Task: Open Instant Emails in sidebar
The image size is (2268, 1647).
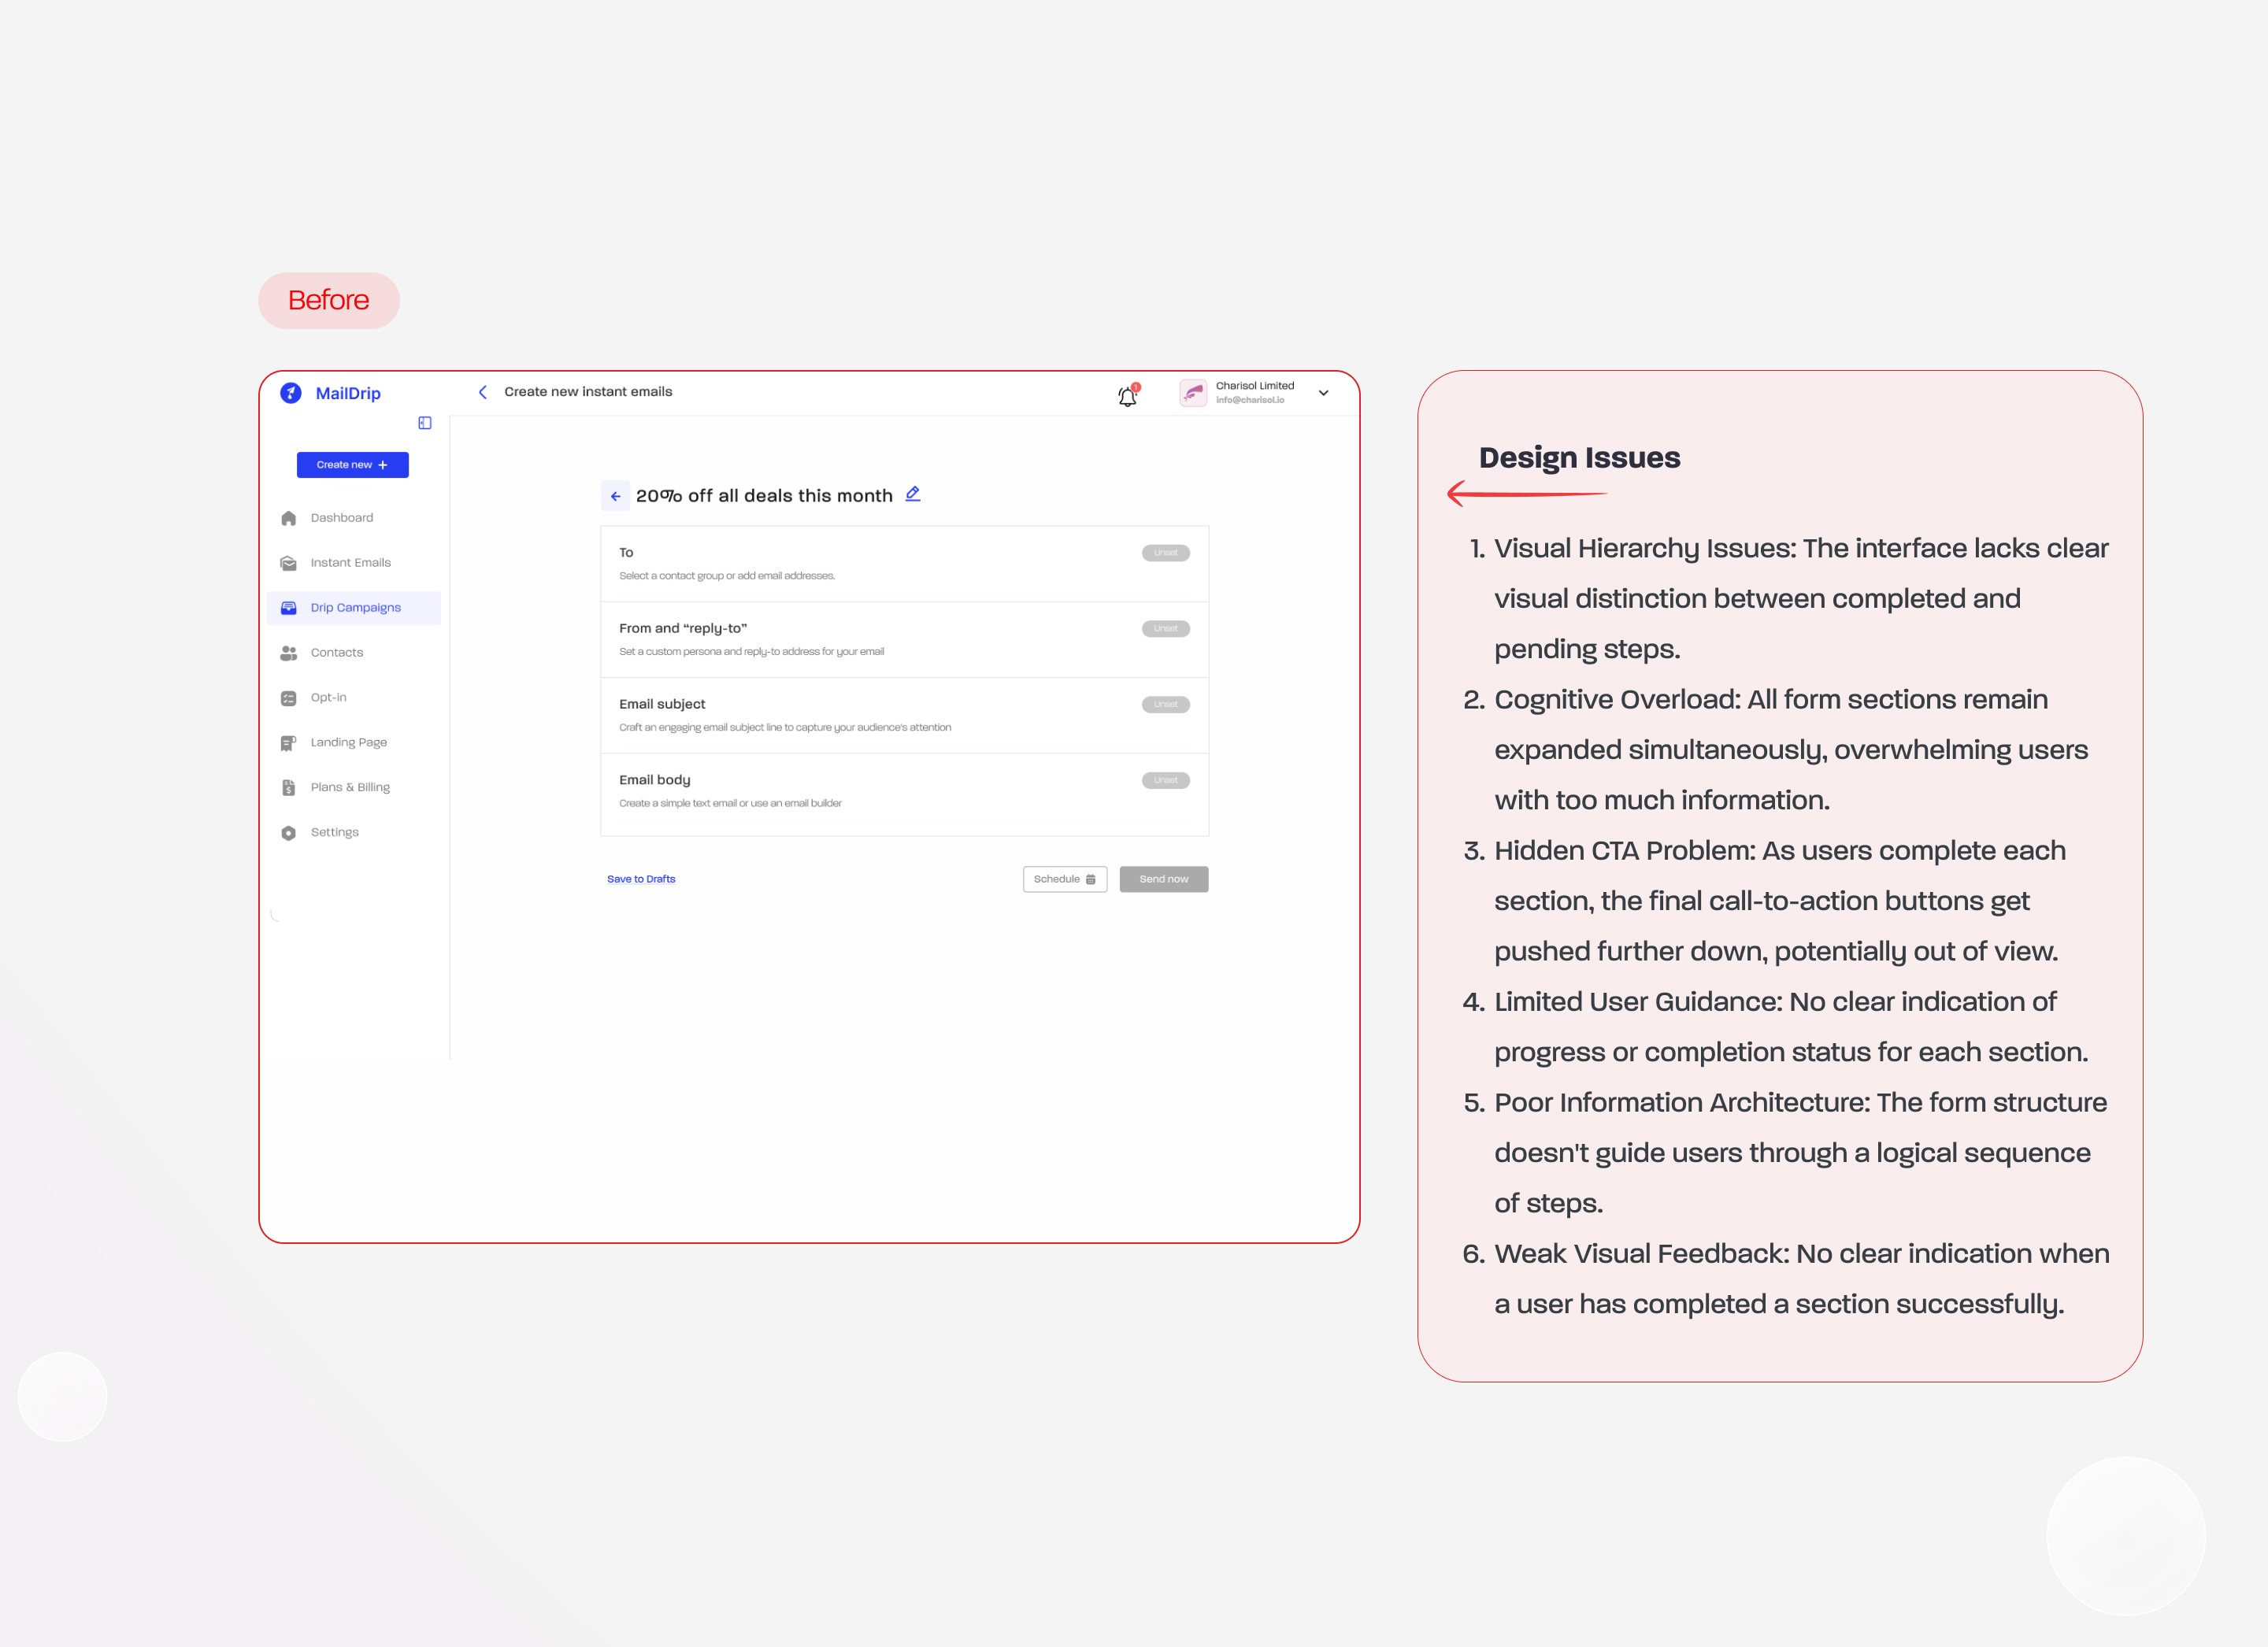Action: pyautogui.click(x=350, y=563)
